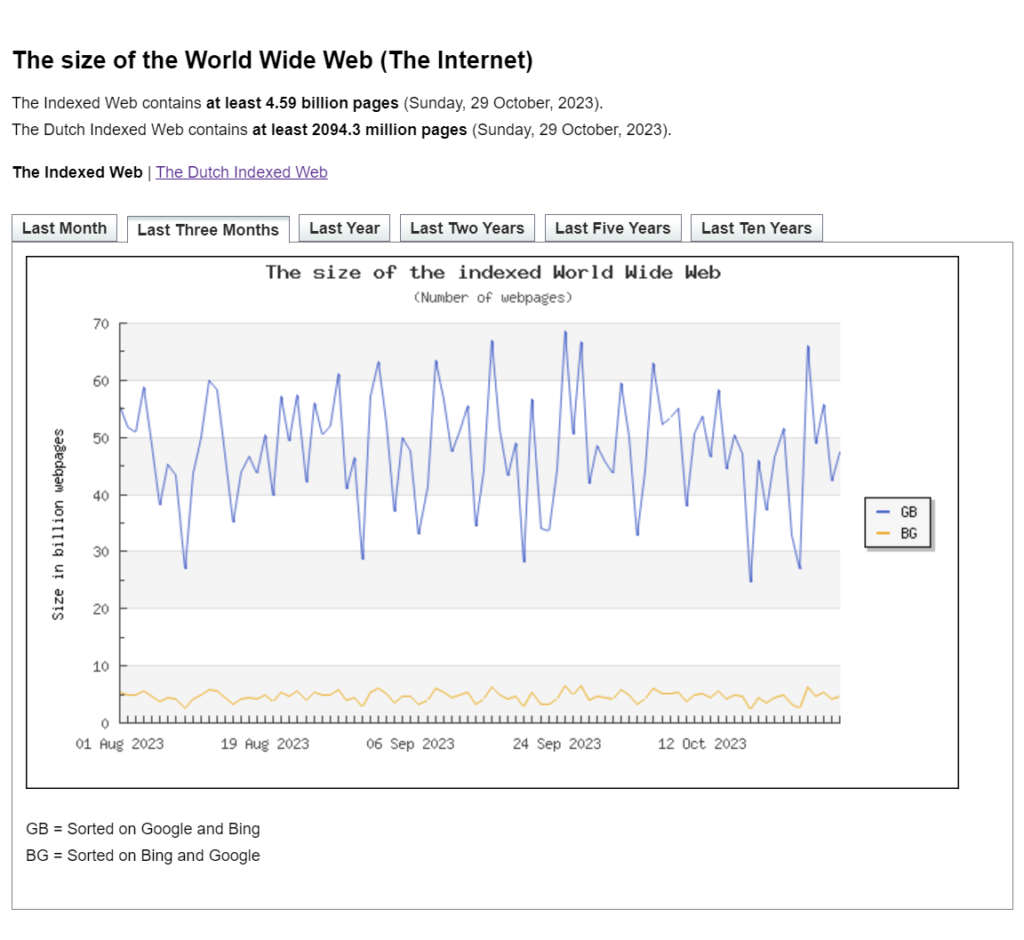The image size is (1024, 940).
Task: Switch to the Last Ten Years tab
Action: pyautogui.click(x=756, y=228)
